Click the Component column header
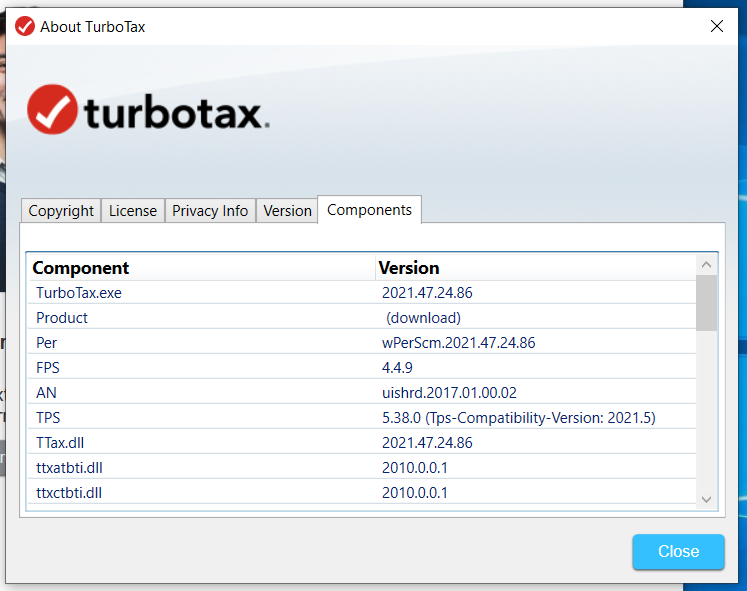 [202, 268]
